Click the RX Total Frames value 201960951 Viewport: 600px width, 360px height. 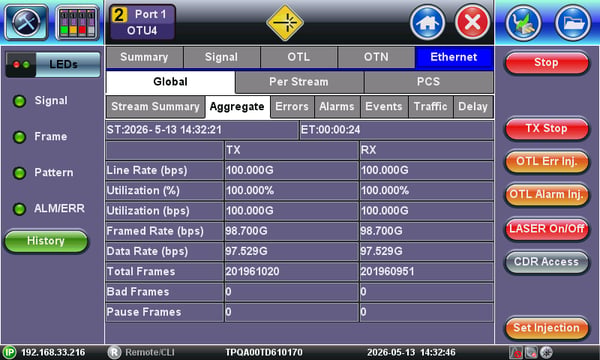[387, 272]
